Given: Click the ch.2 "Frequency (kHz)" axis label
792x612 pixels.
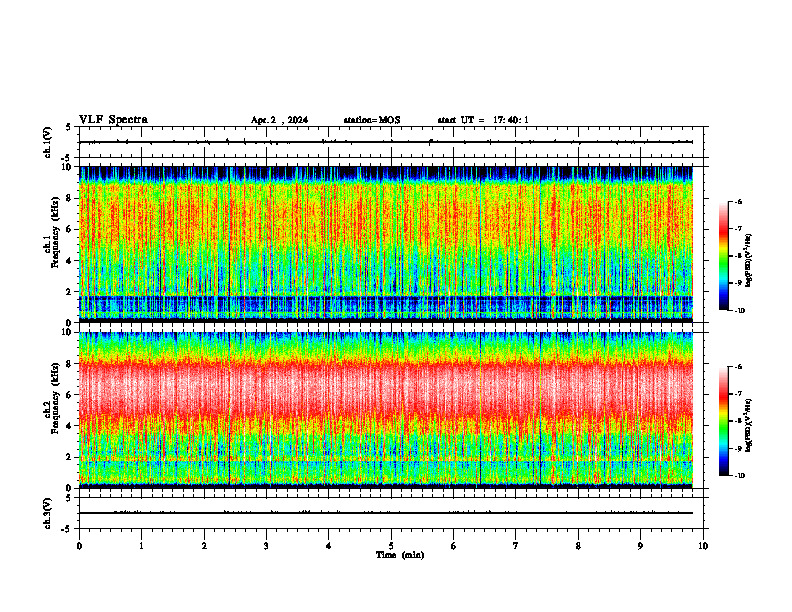Looking at the screenshot, I should [x=56, y=398].
